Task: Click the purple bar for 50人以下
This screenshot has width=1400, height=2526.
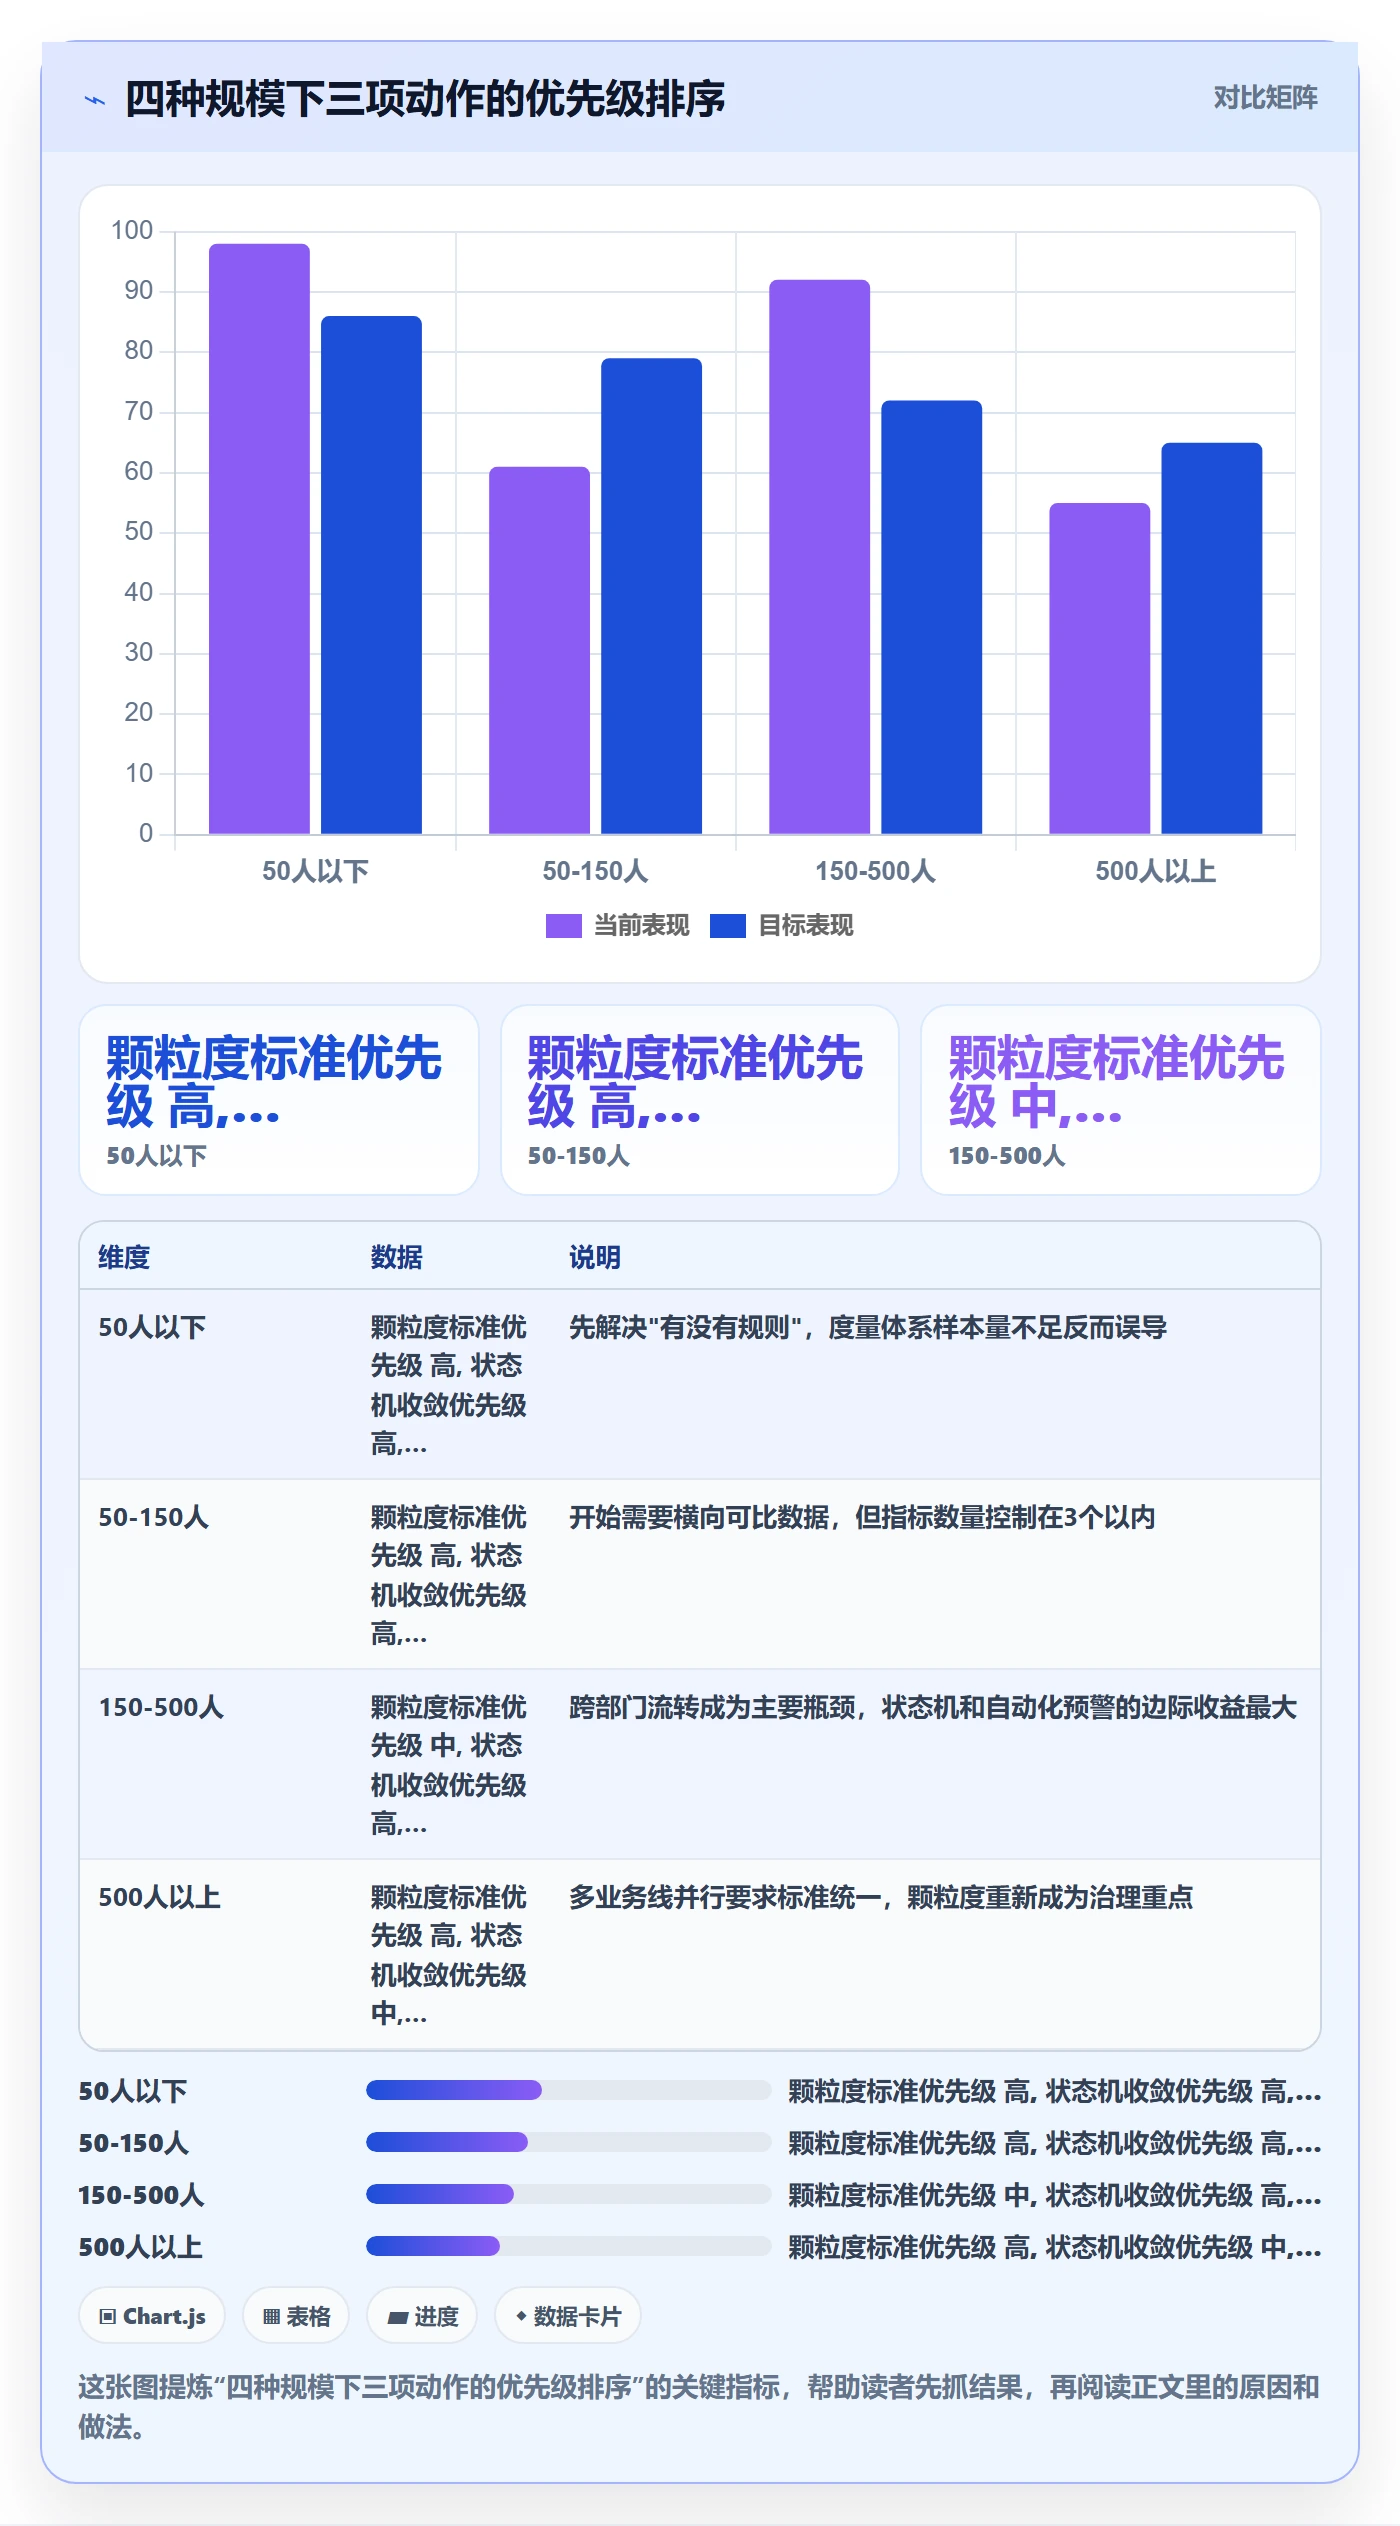Action: [x=259, y=539]
